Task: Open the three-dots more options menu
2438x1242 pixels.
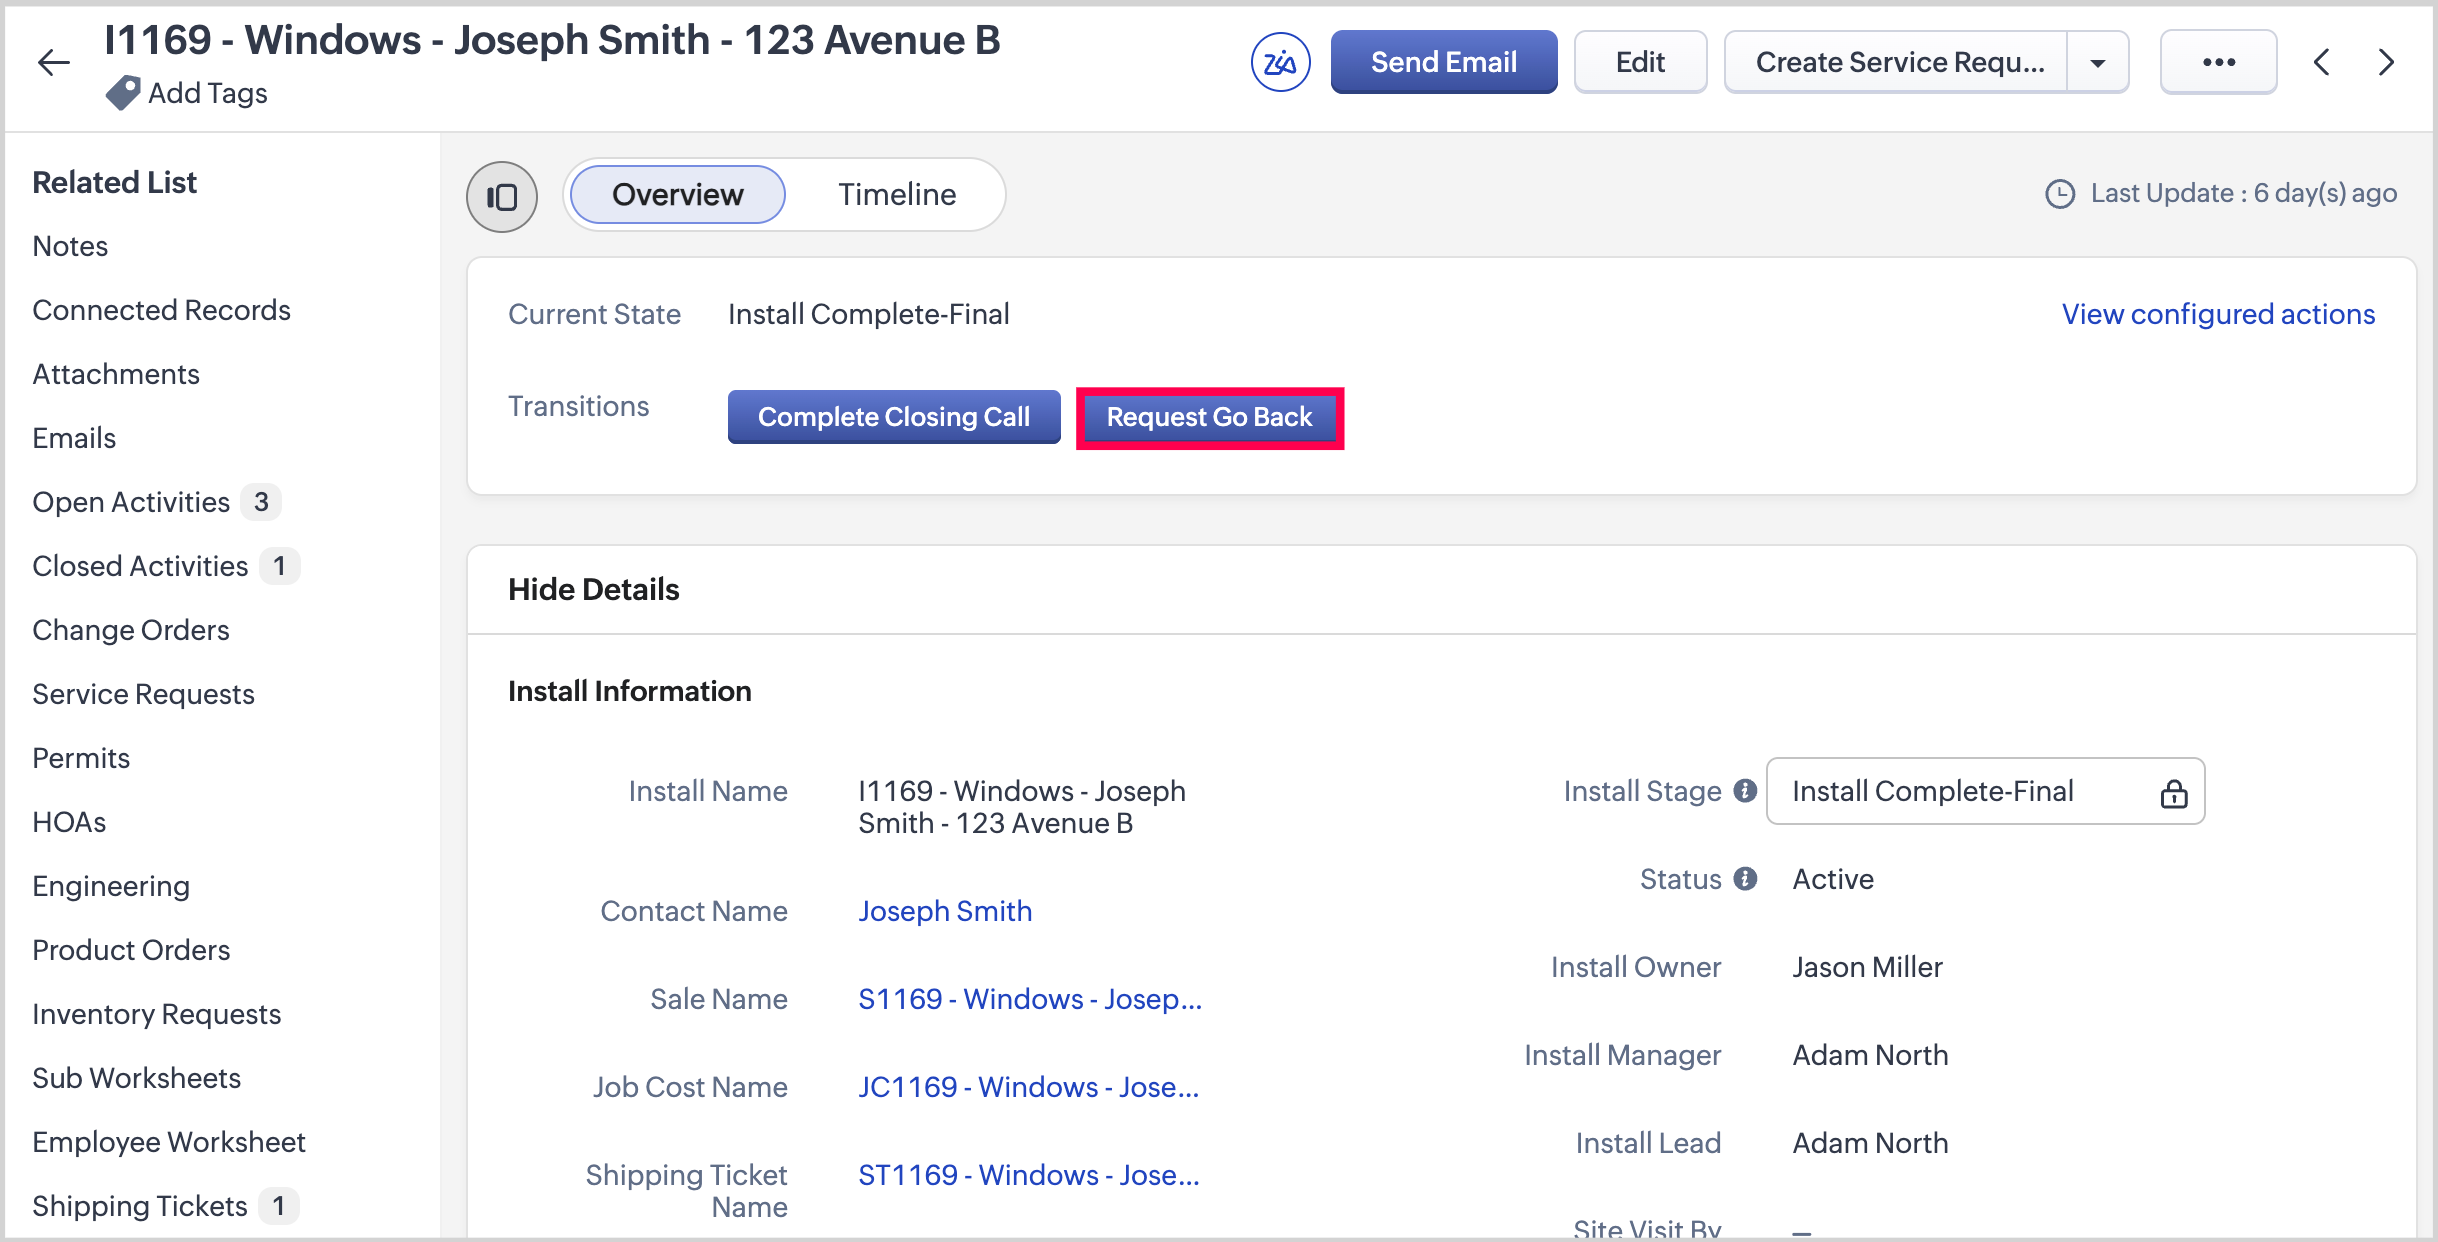Action: [x=2218, y=63]
